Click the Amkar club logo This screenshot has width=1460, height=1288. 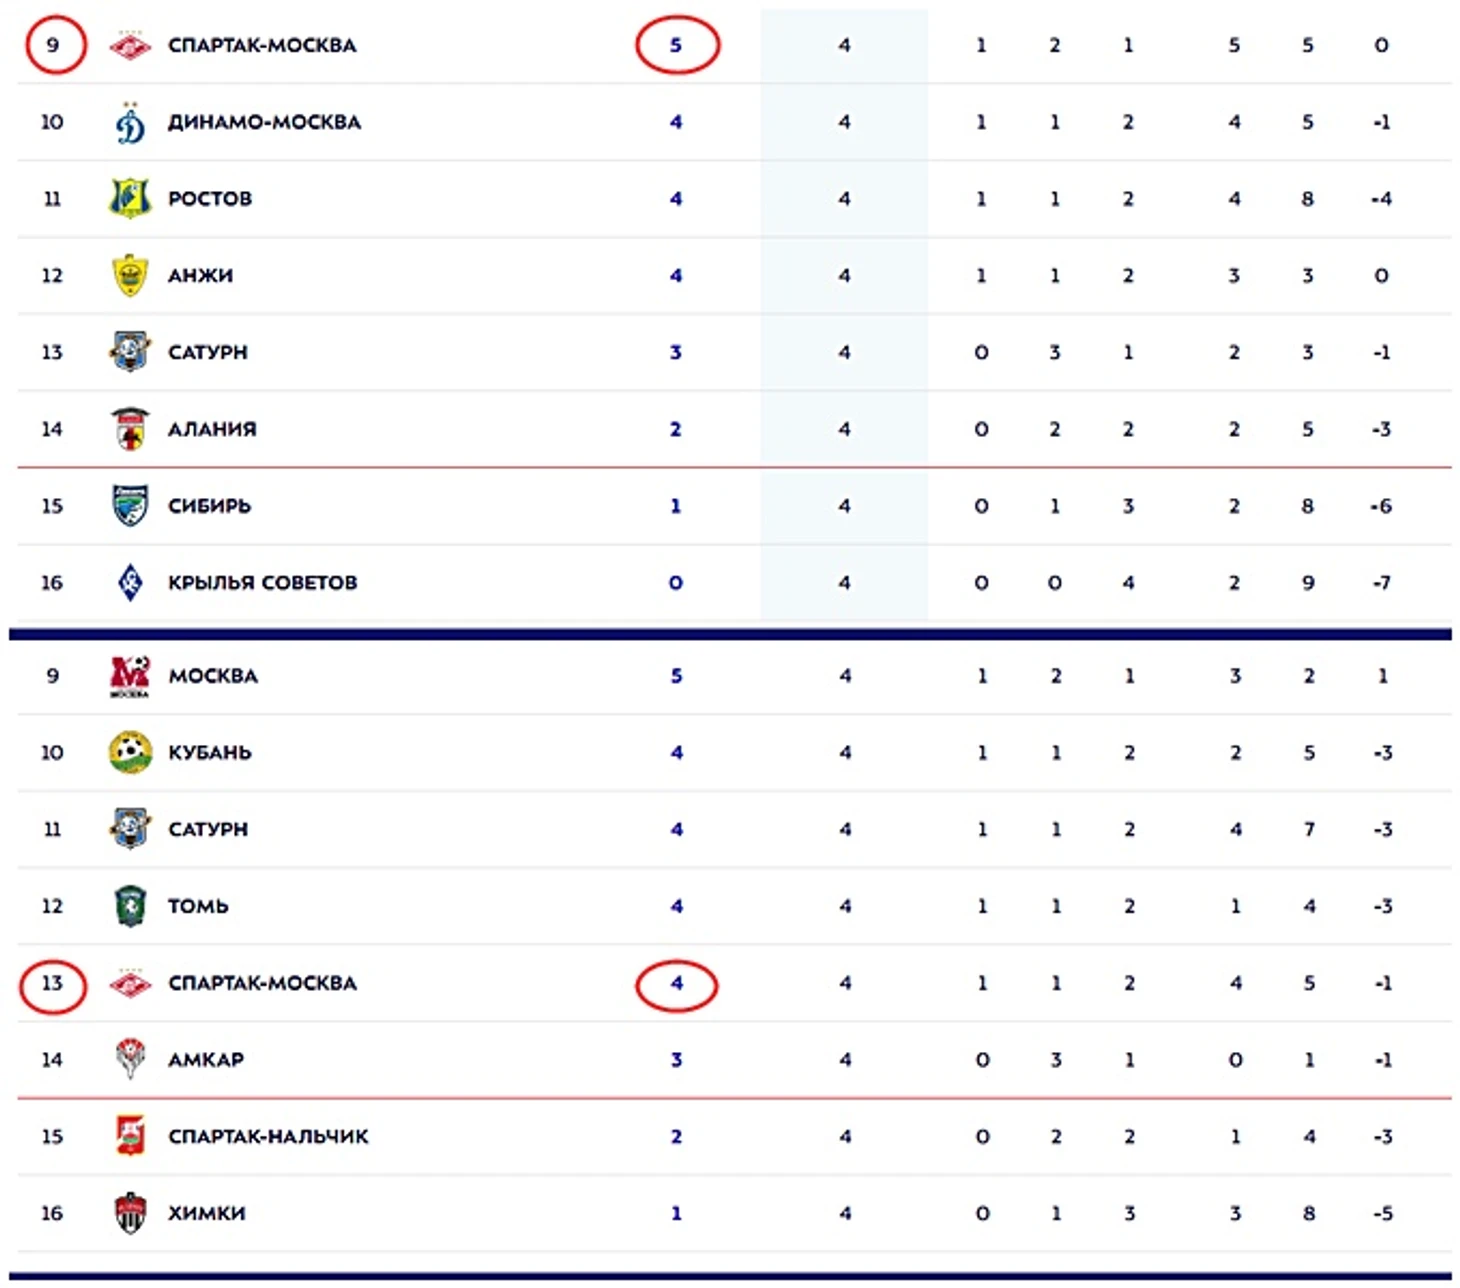(x=130, y=1060)
